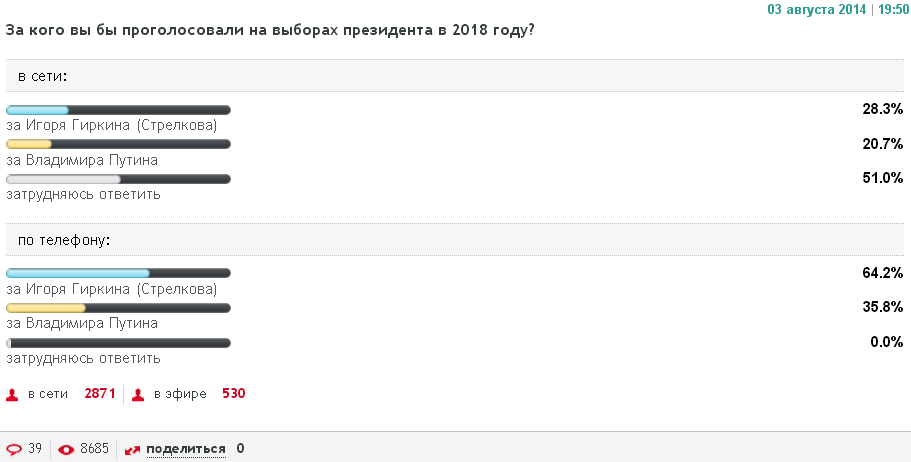Click the comments speech bubble icon

click(14, 449)
